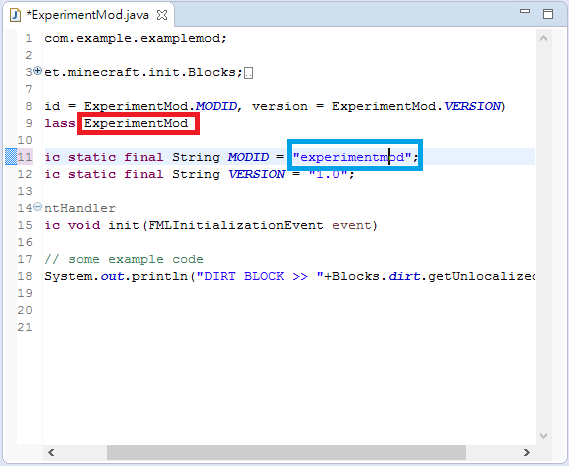Minimize the editor panel
569x466 pixels.
[525, 11]
